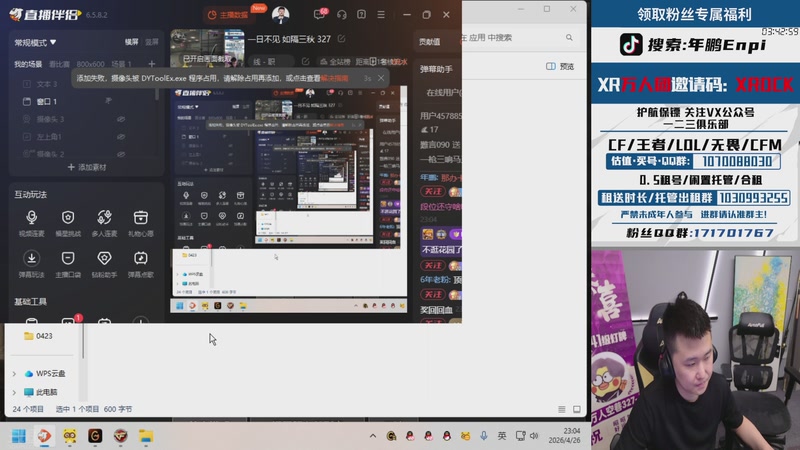Open 直播伴侣 app in taskbar
This screenshot has height=450, width=800.
[44, 436]
